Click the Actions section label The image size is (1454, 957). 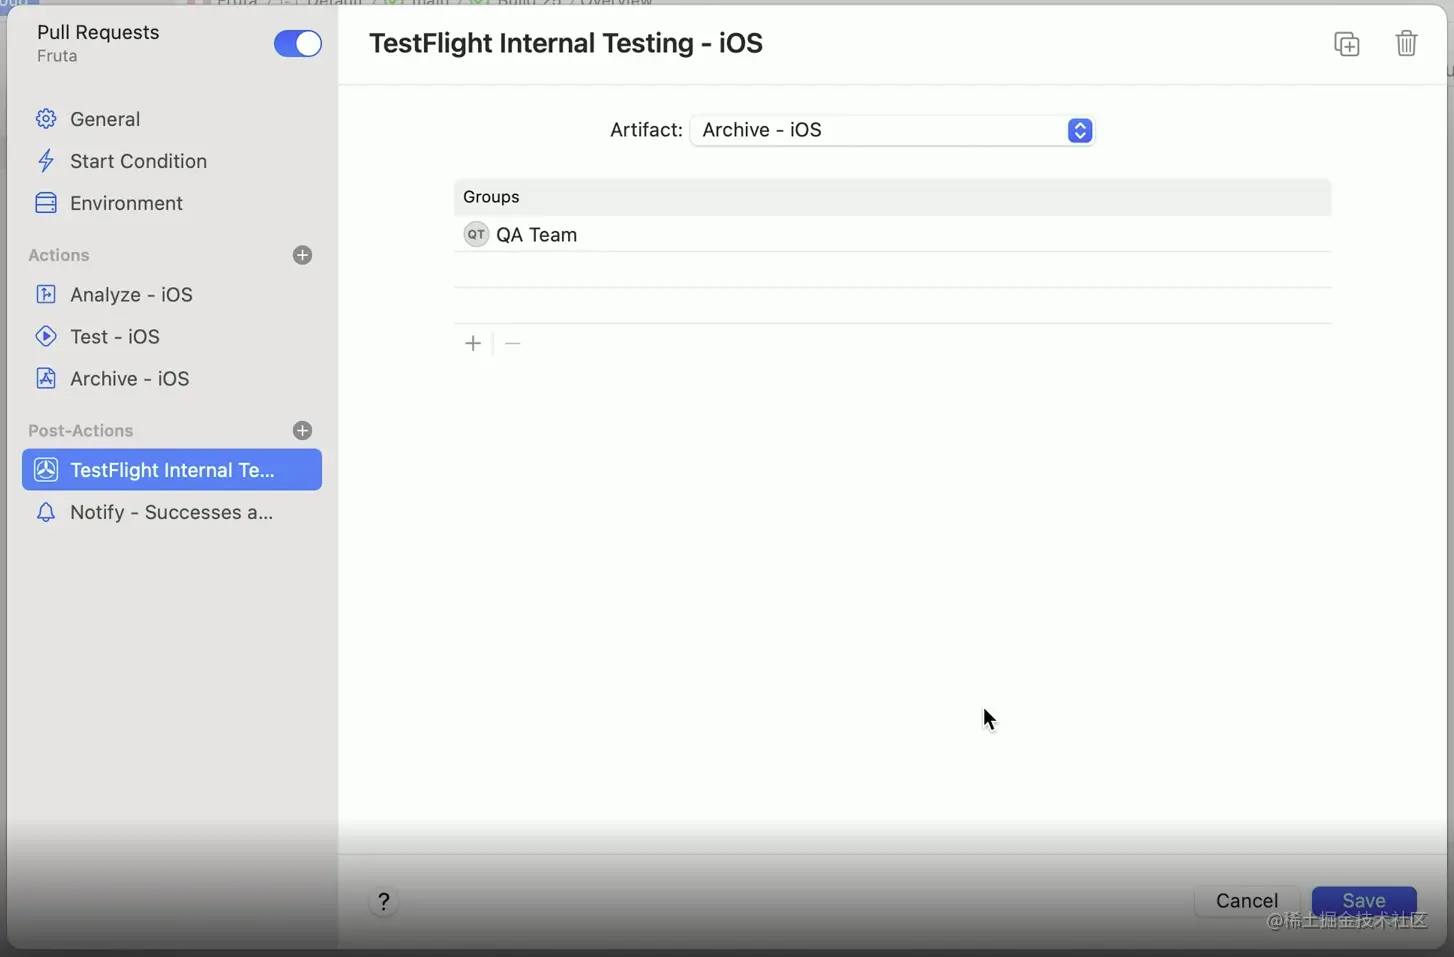58,255
